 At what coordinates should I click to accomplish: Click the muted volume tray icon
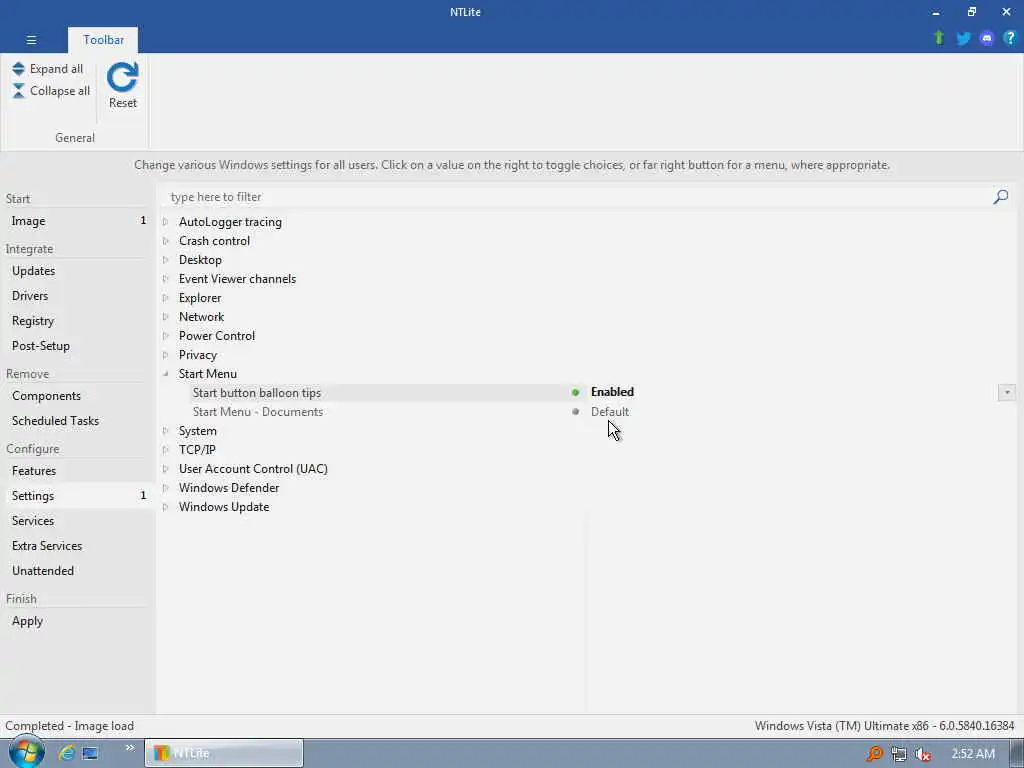tap(923, 754)
